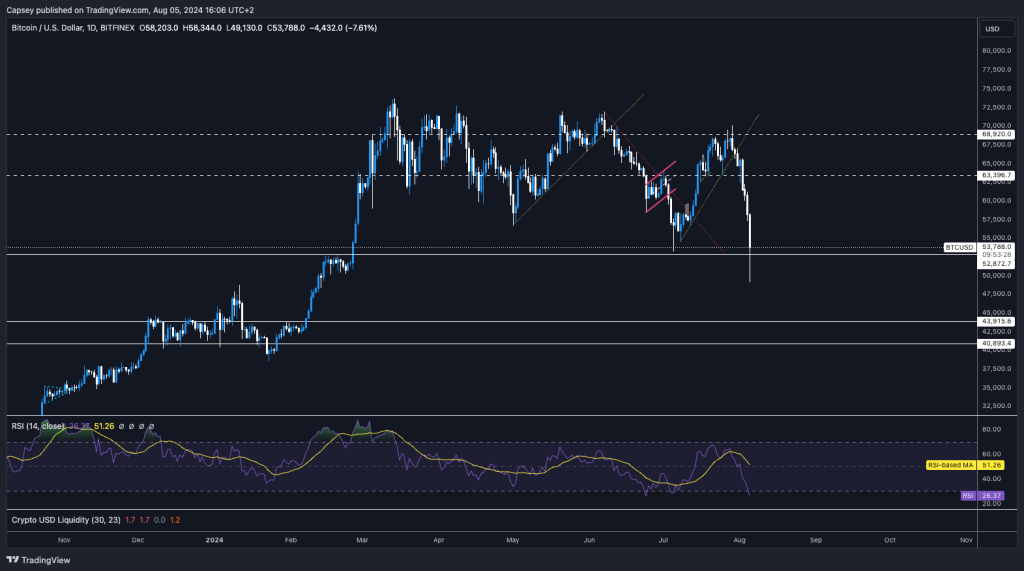Select the 63,396.7 dashed level label
Image resolution: width=1024 pixels, height=571 pixels.
(997, 176)
